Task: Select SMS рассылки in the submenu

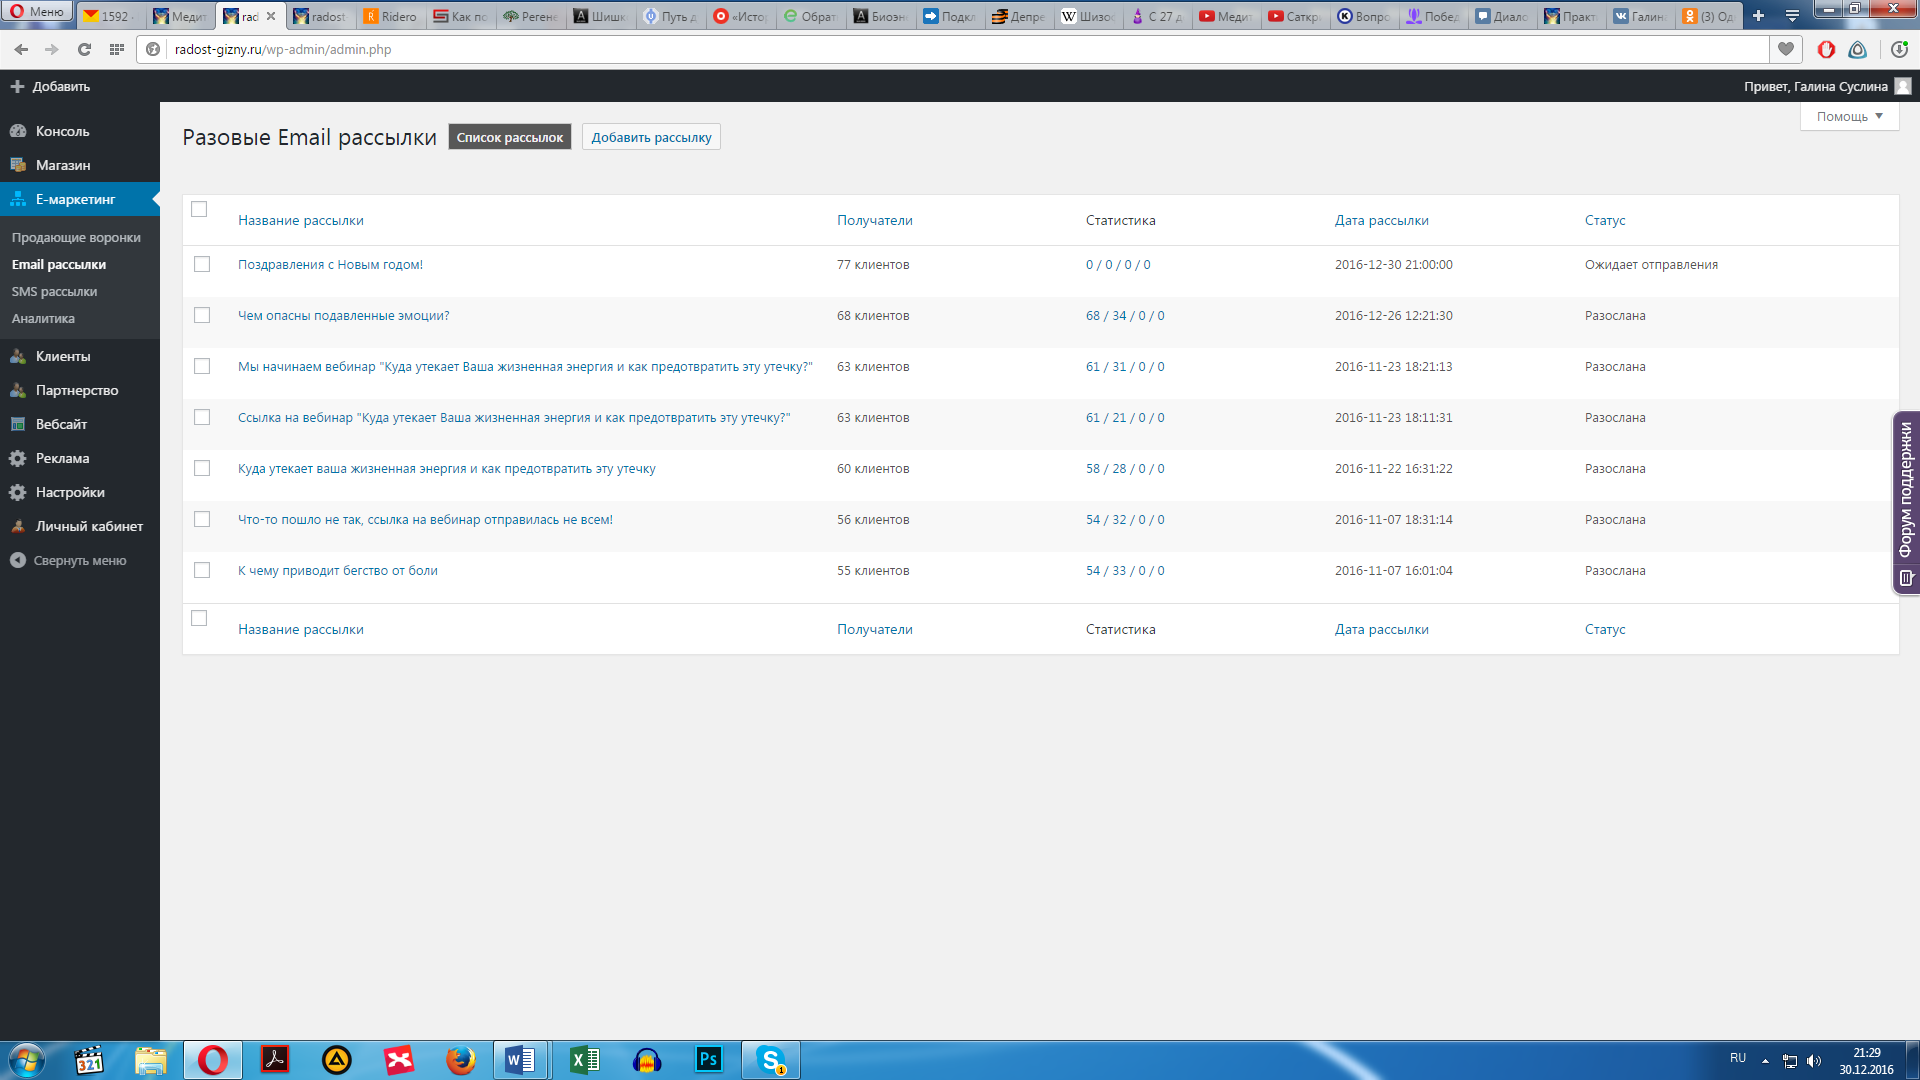Action: [54, 291]
